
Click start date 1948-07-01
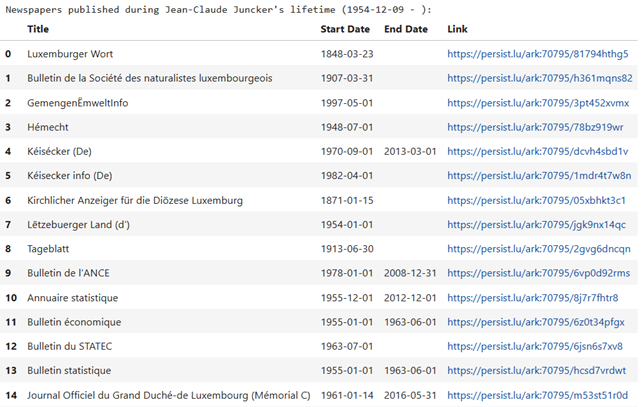[347, 127]
